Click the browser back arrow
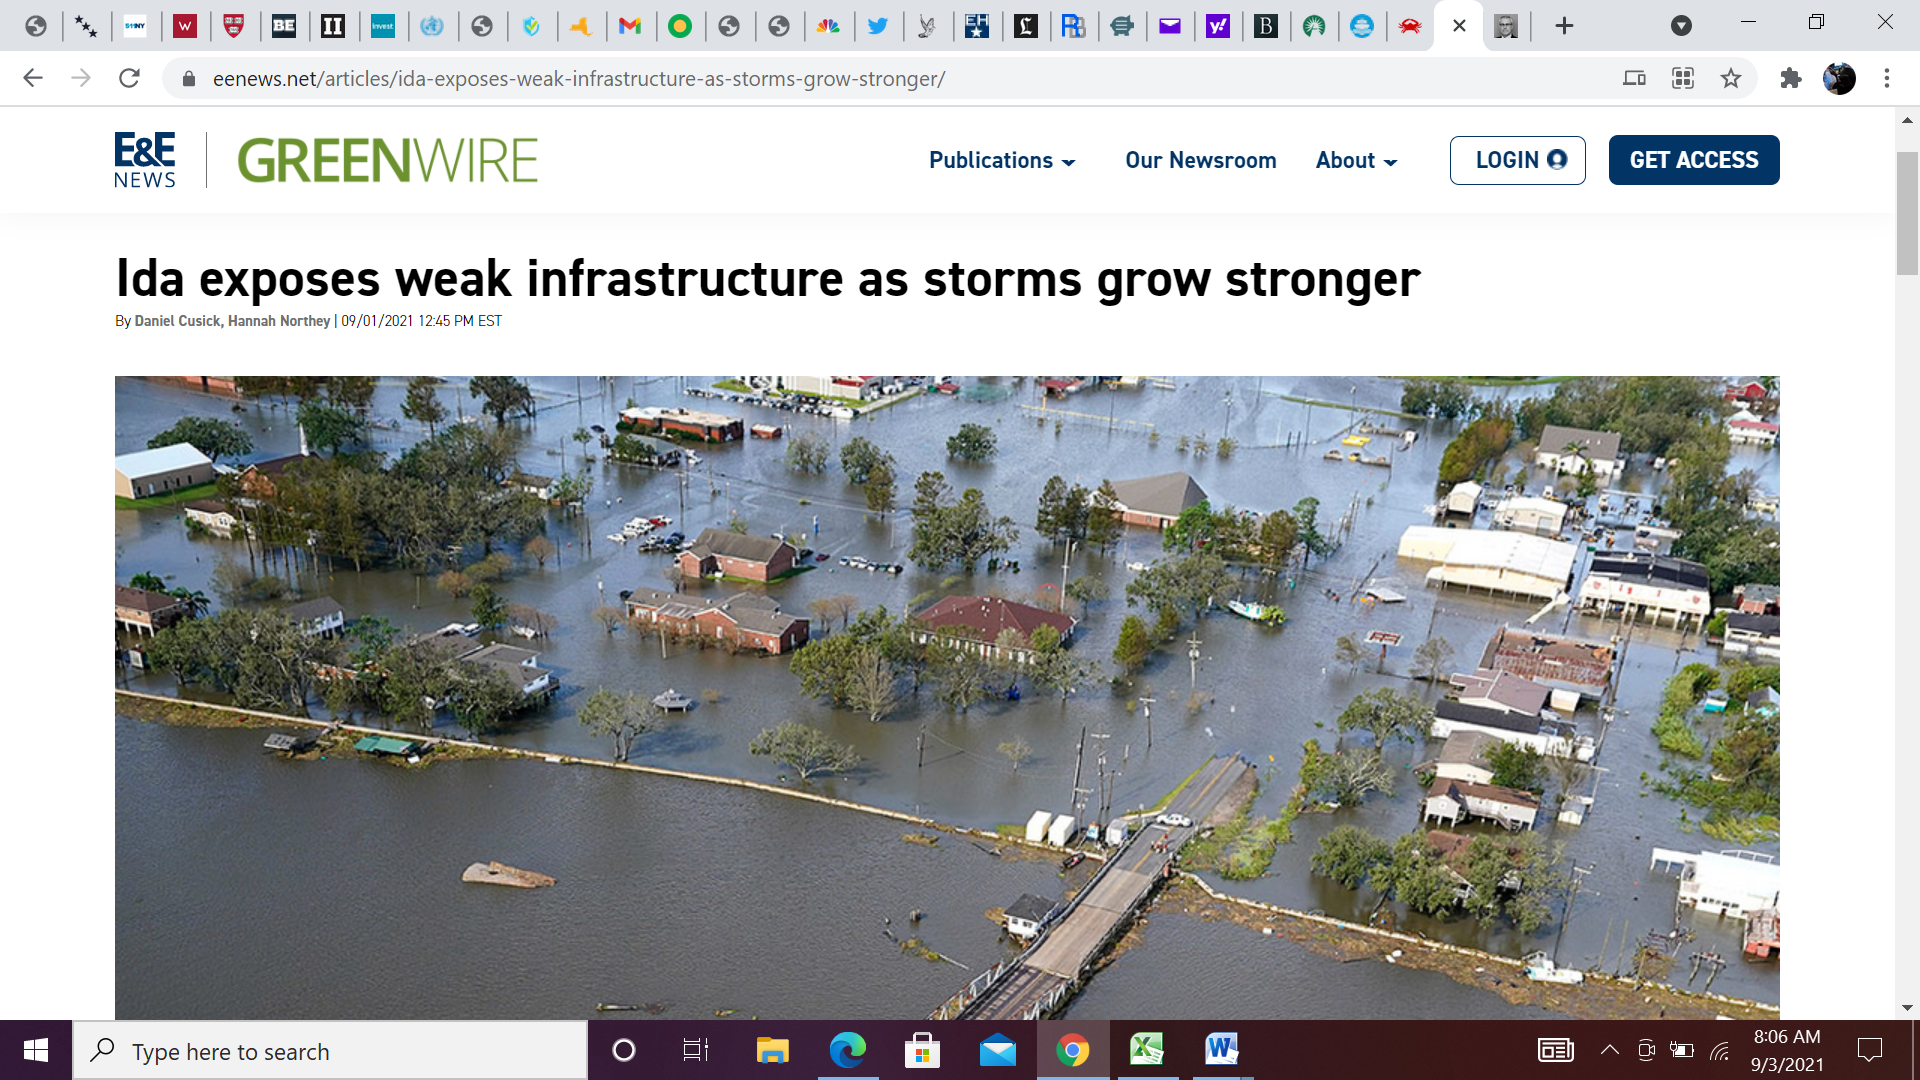The width and height of the screenshot is (1920, 1080). pos(33,78)
